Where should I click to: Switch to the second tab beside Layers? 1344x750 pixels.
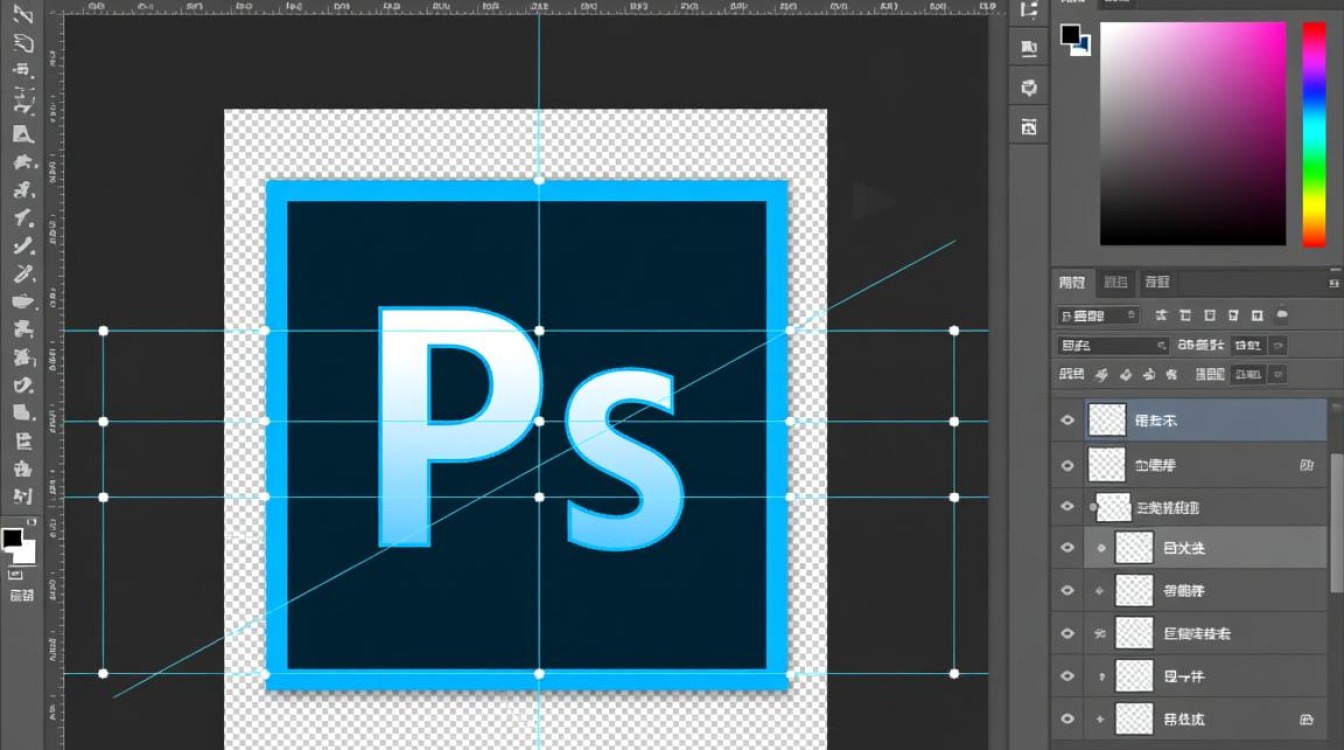click(1115, 283)
